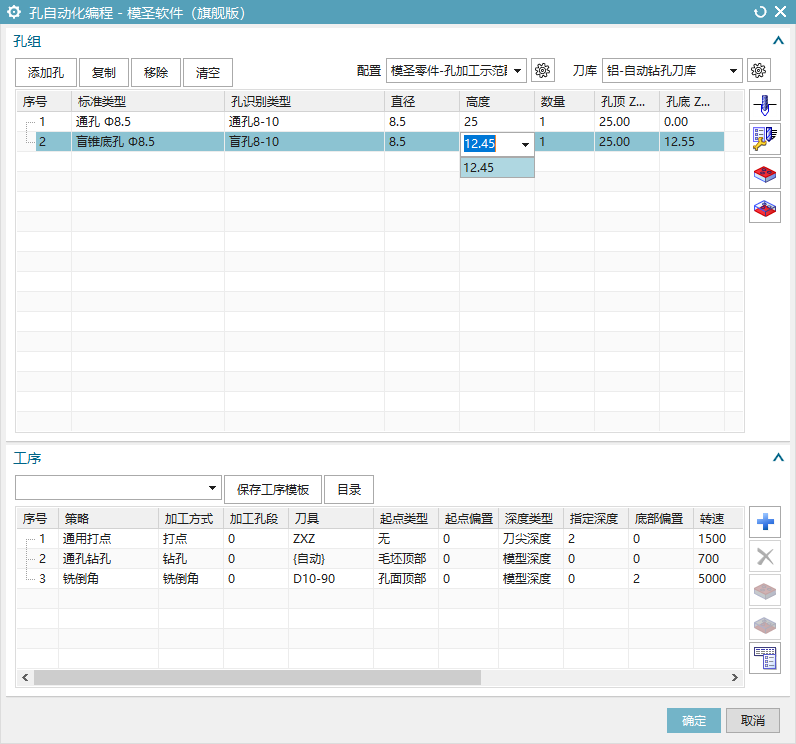This screenshot has width=796, height=744.
Task: Open the table list icon in 工序
Action: pos(765,658)
